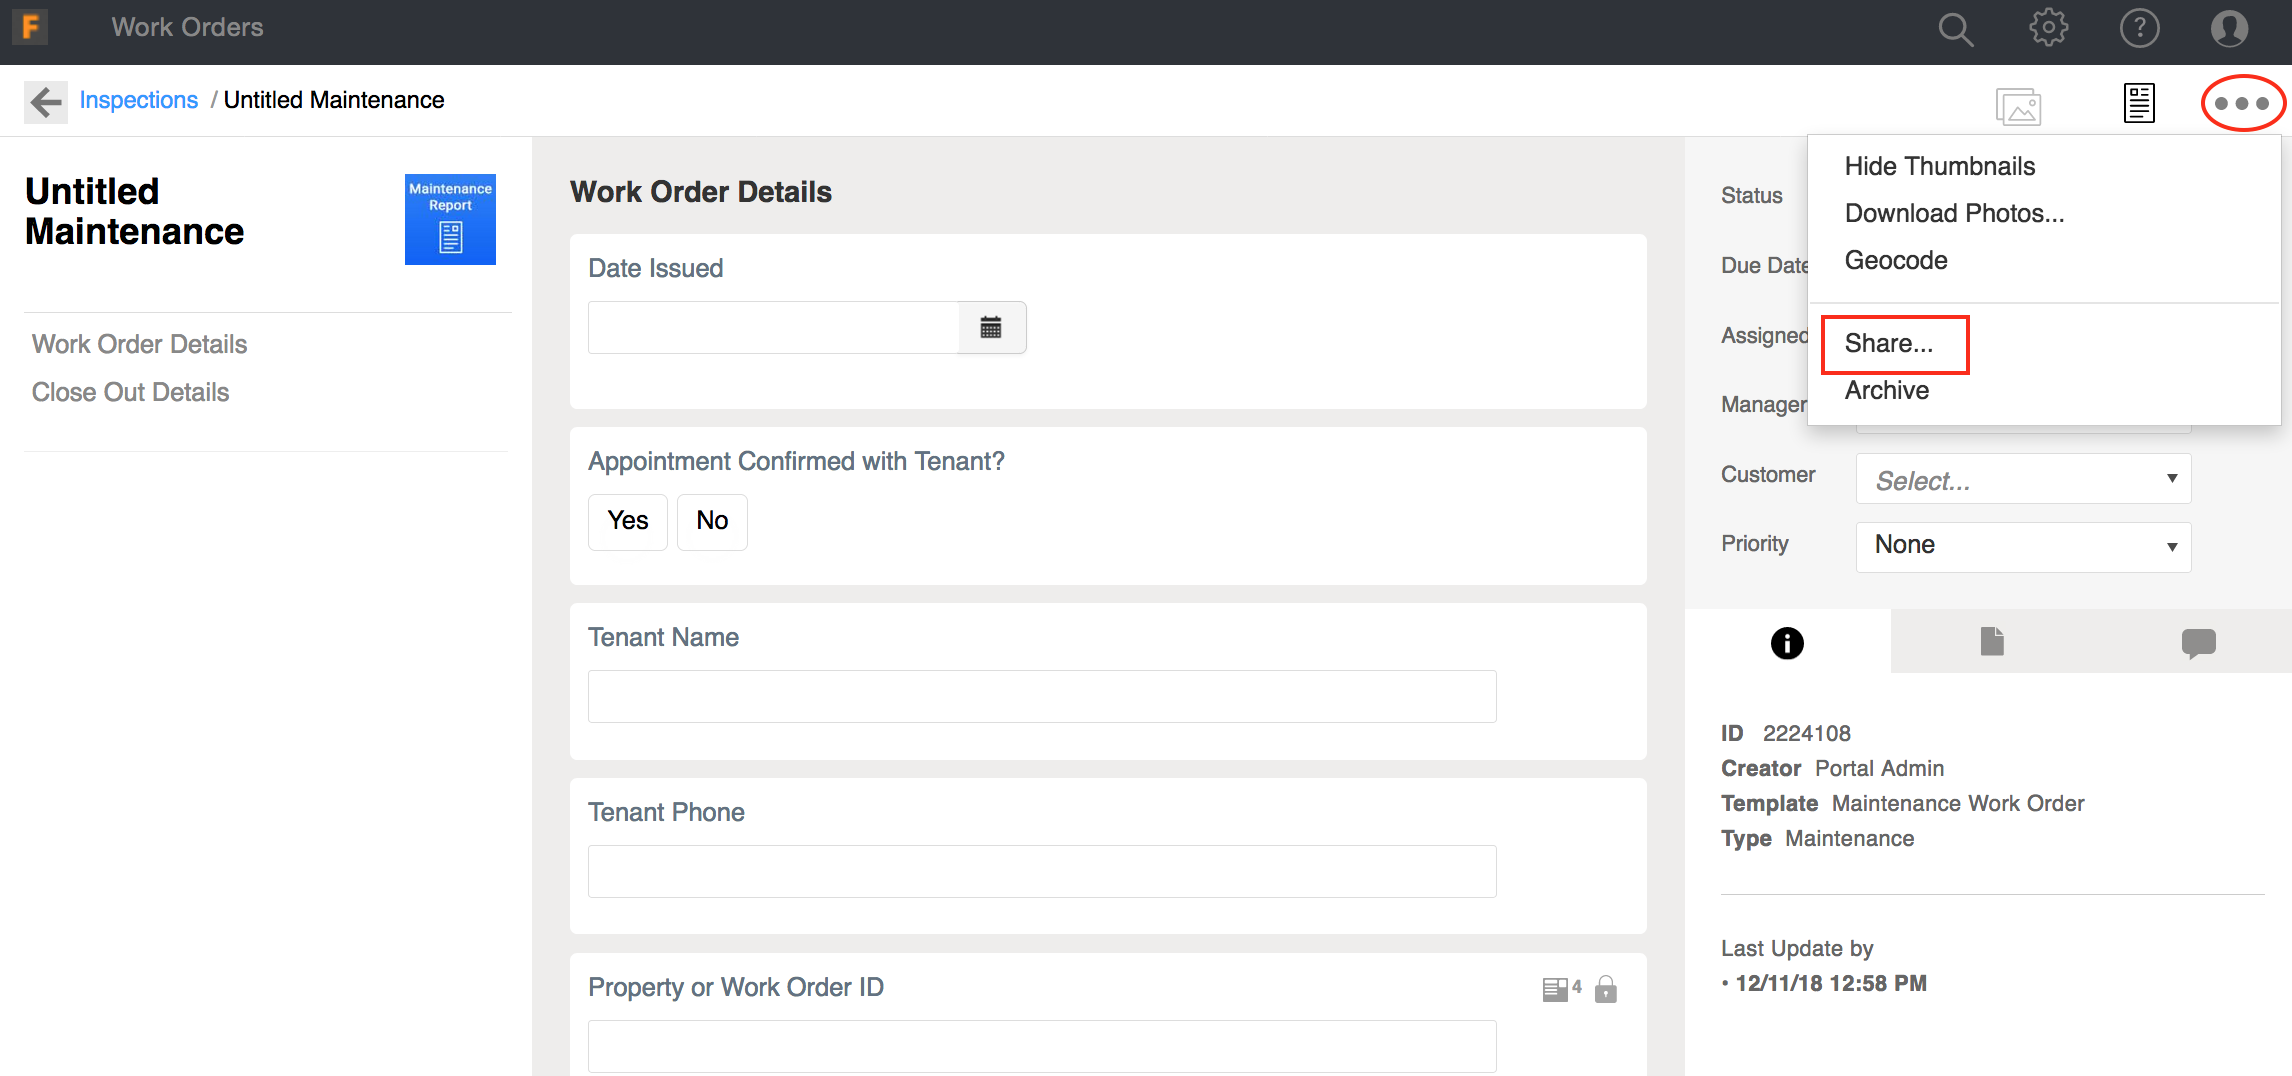Click the lock icon on Property or Work Order ID
This screenshot has width=2292, height=1076.
click(x=1607, y=989)
